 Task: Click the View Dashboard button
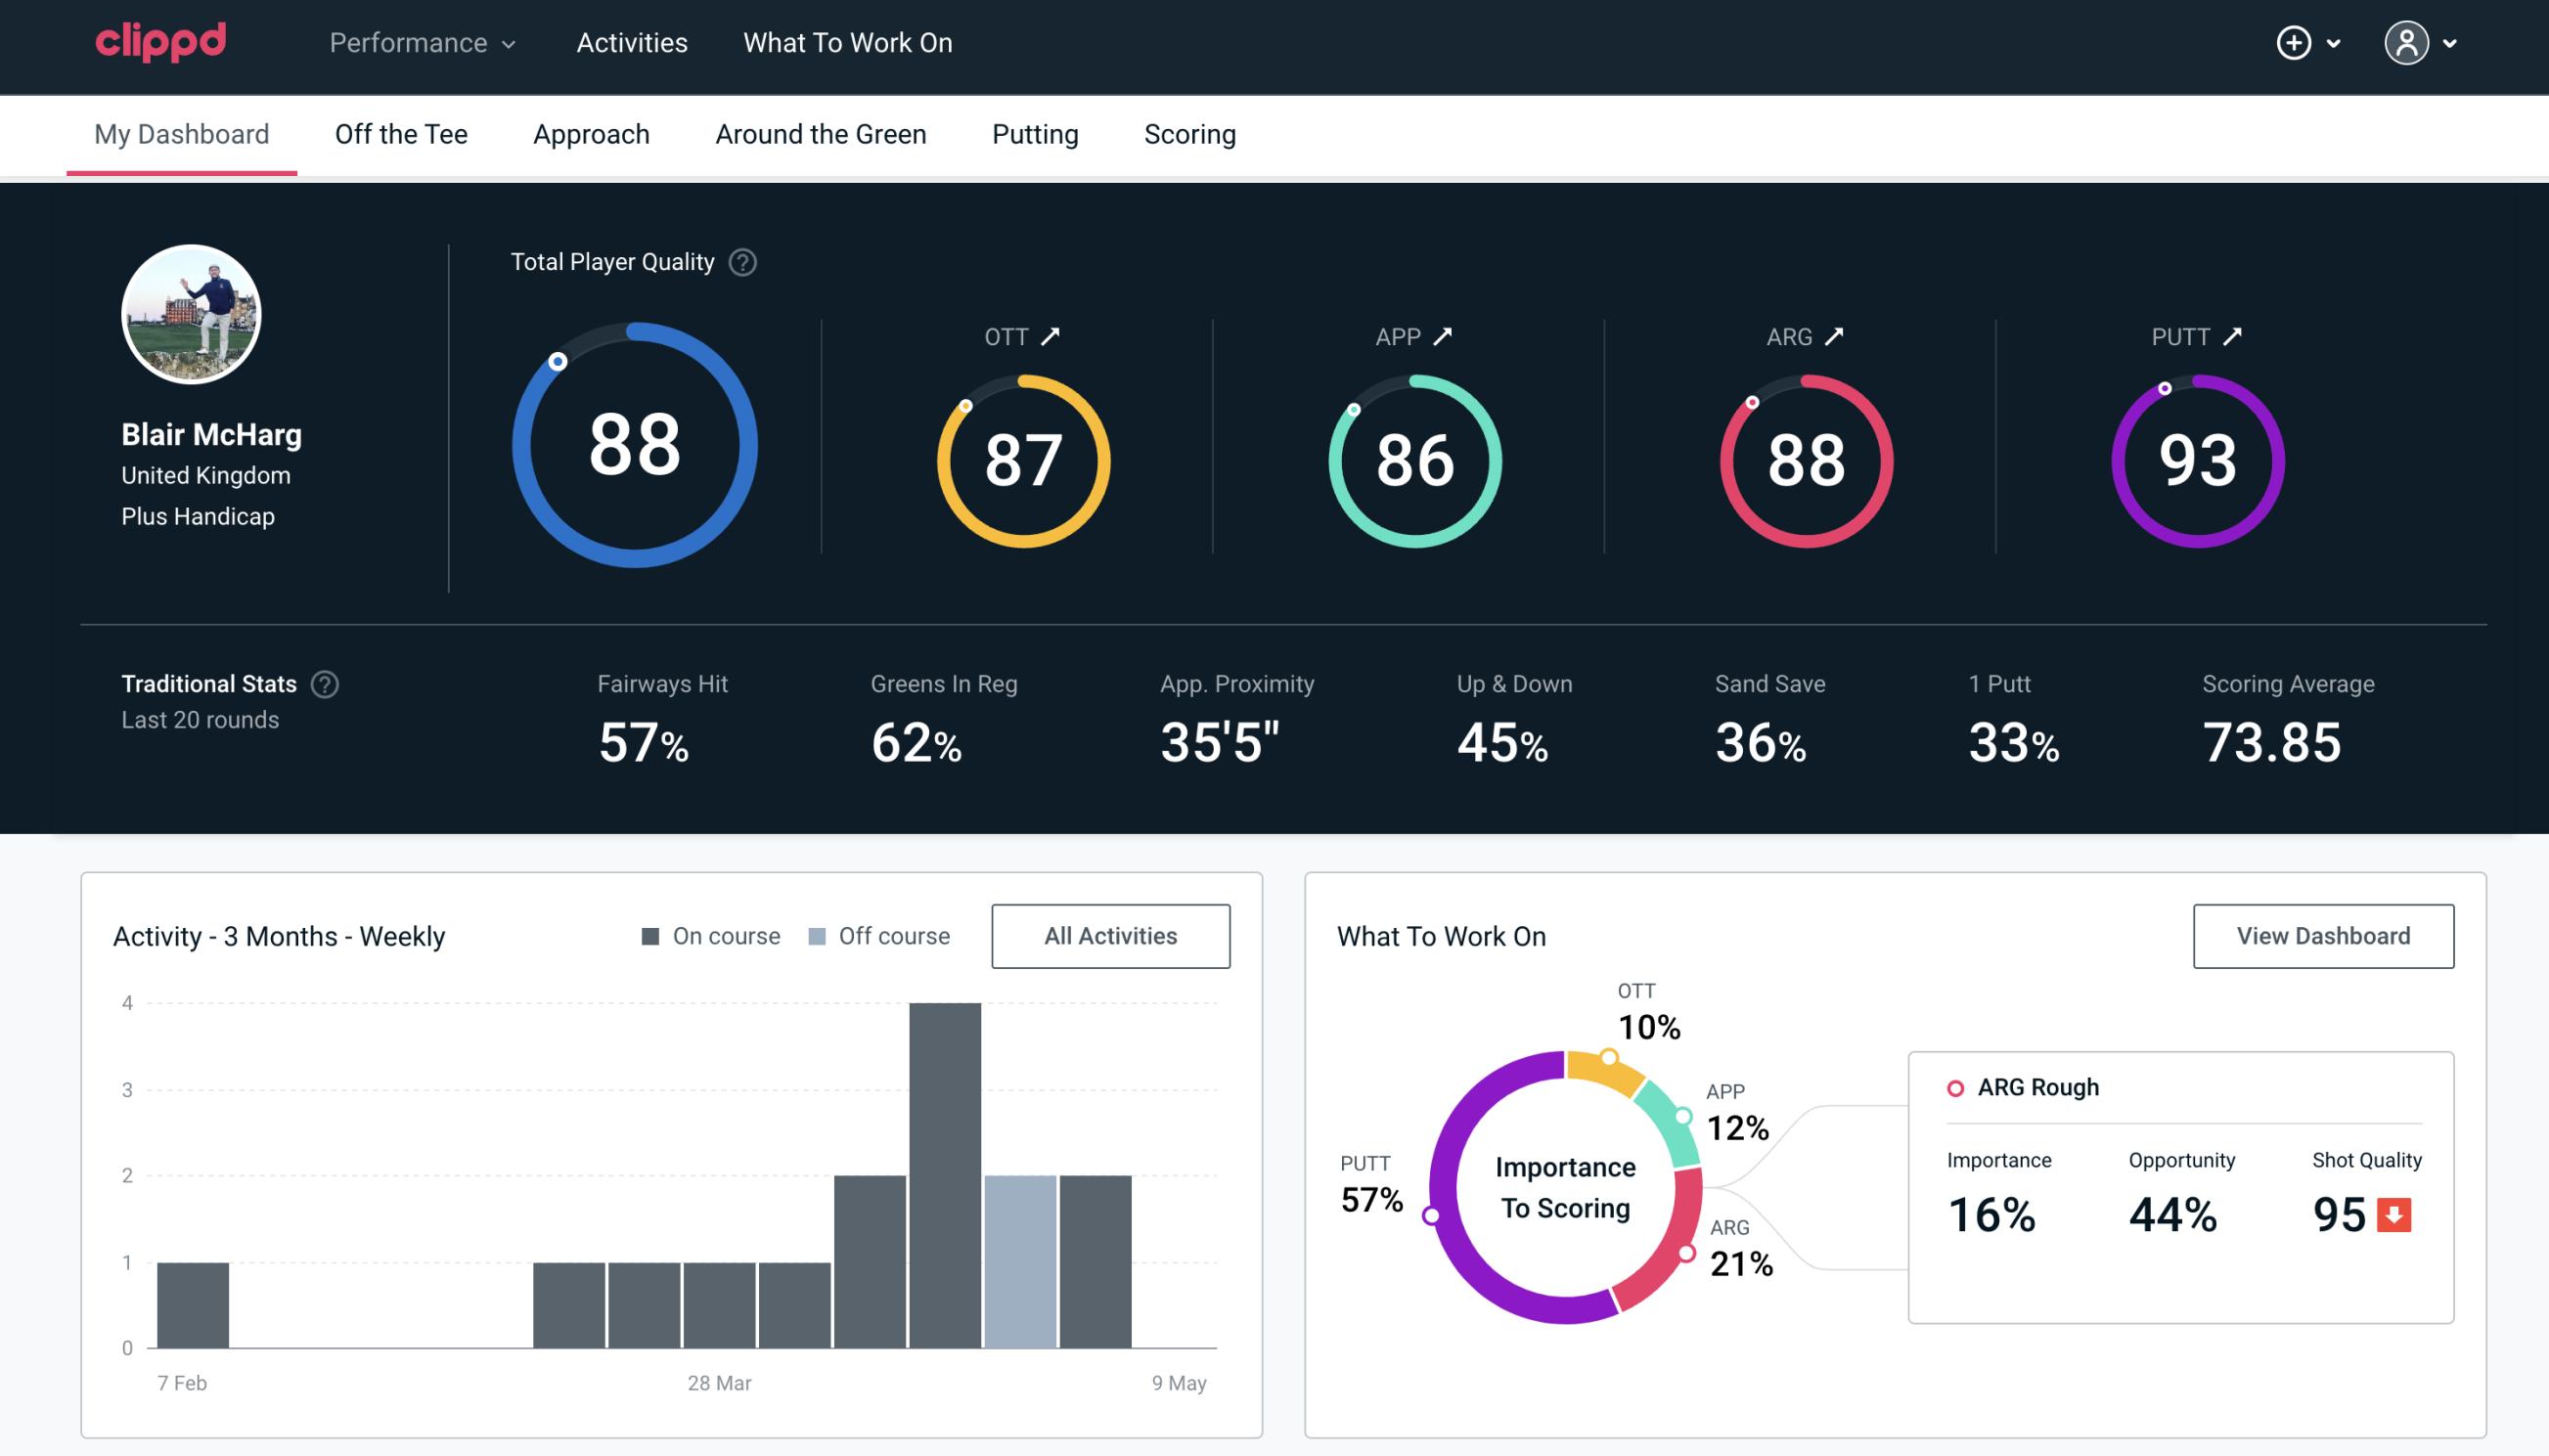(x=2325, y=936)
